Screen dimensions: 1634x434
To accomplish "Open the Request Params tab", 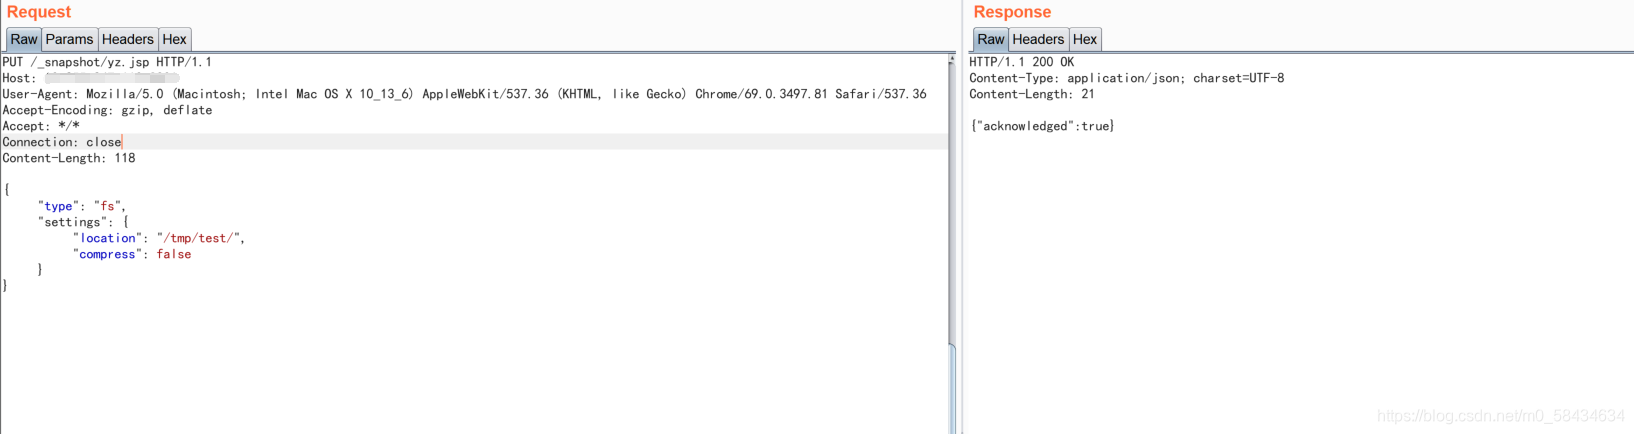I will [x=69, y=39].
